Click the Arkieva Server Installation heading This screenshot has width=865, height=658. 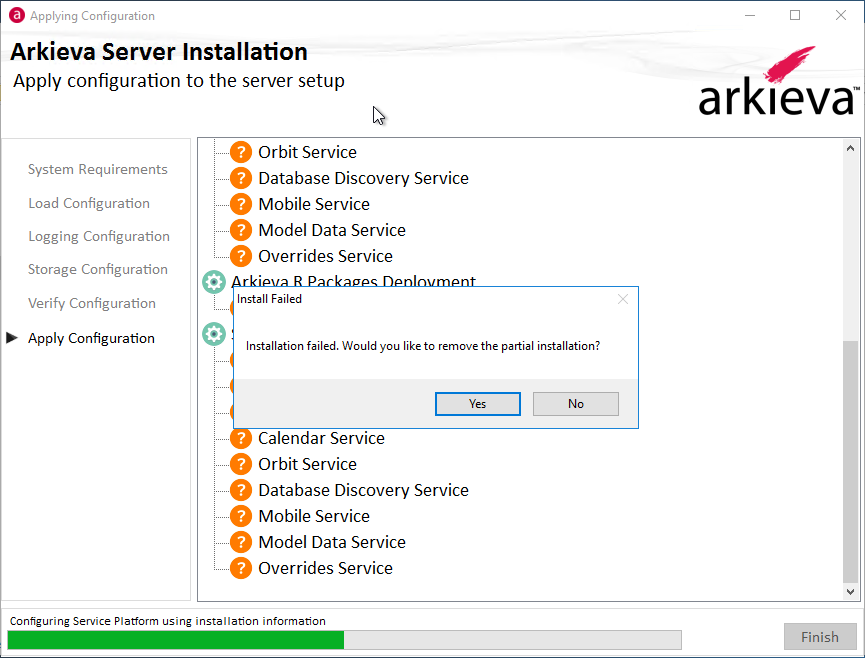pyautogui.click(x=159, y=52)
